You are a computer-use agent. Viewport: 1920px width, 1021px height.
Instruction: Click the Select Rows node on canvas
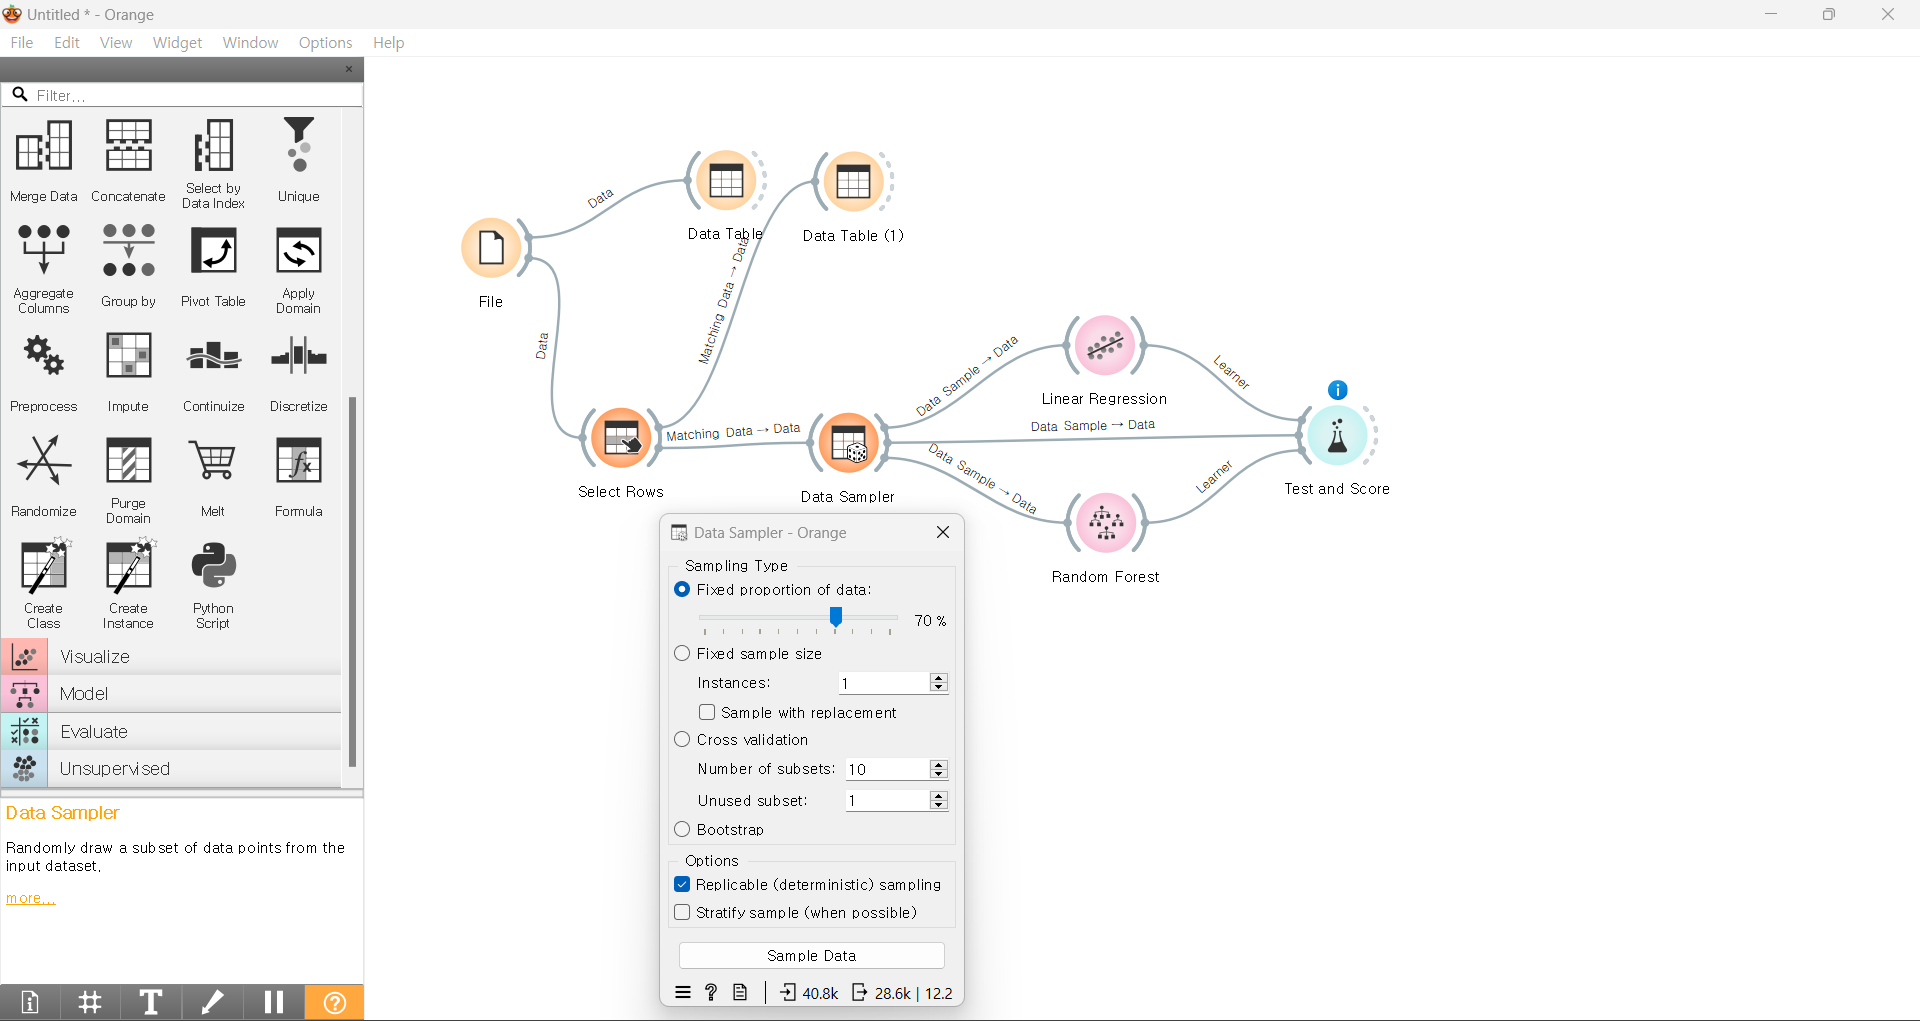coord(621,438)
